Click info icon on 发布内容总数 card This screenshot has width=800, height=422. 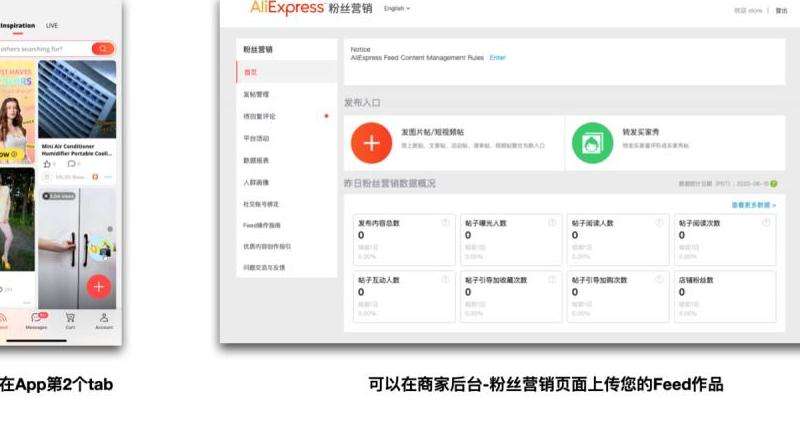(x=445, y=222)
